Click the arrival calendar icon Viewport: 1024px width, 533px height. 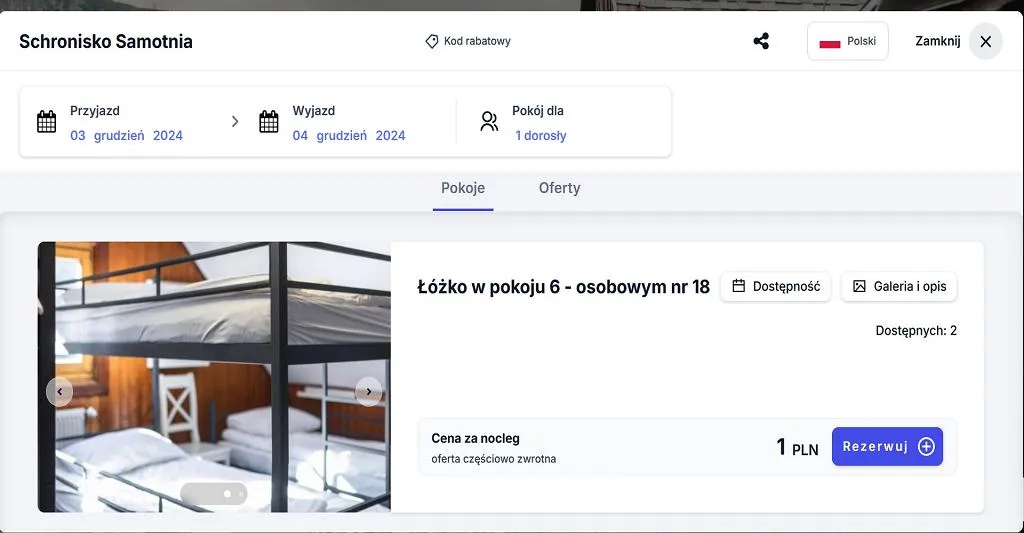tap(47, 122)
